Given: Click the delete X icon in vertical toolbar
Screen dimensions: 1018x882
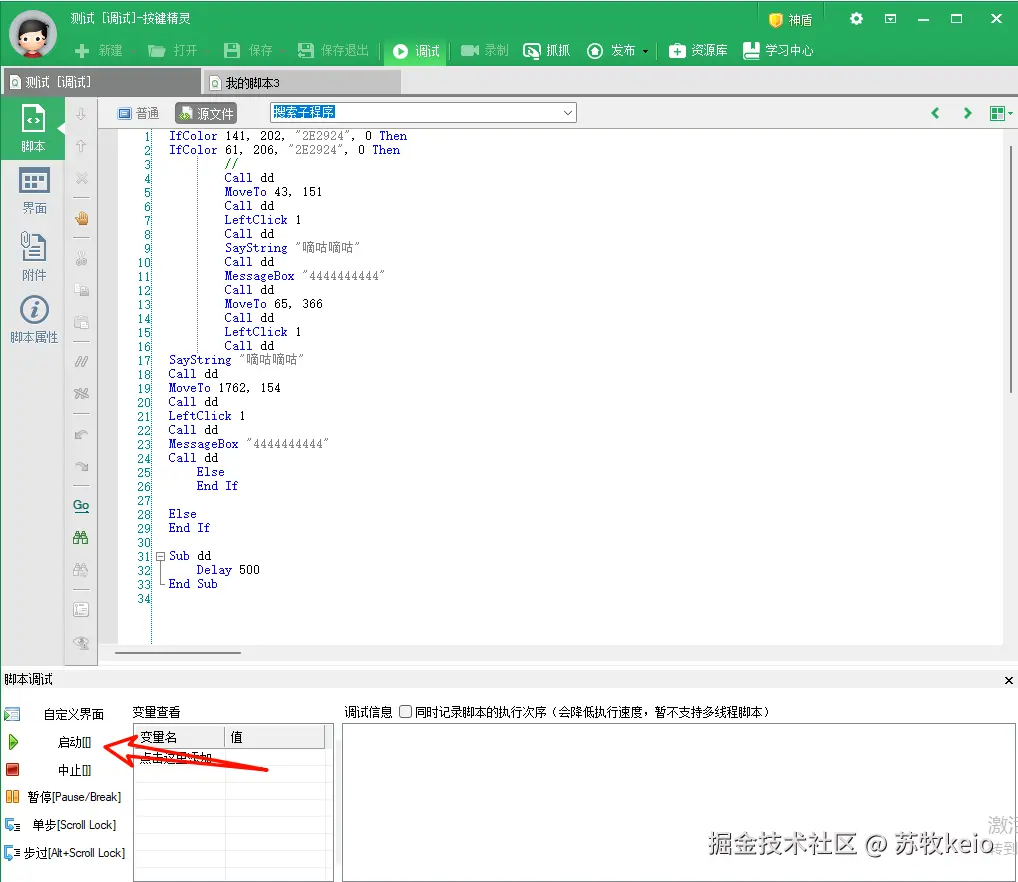Looking at the screenshot, I should [81, 178].
